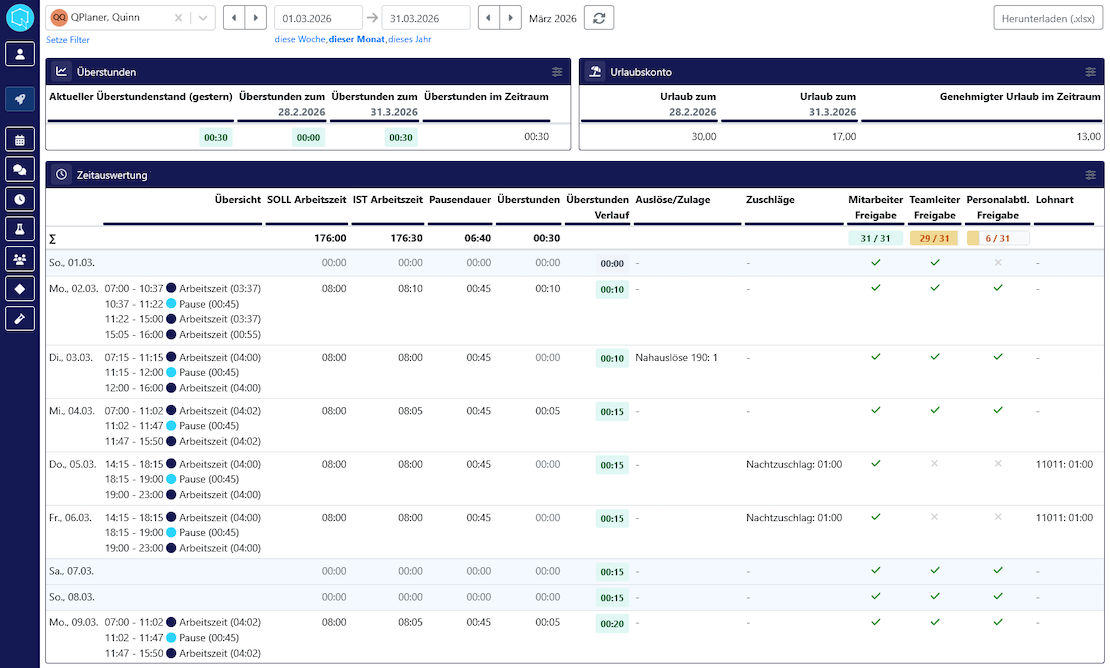1110x668 pixels.
Task: Click the 'Setze Filter' link
Action: 68,40
